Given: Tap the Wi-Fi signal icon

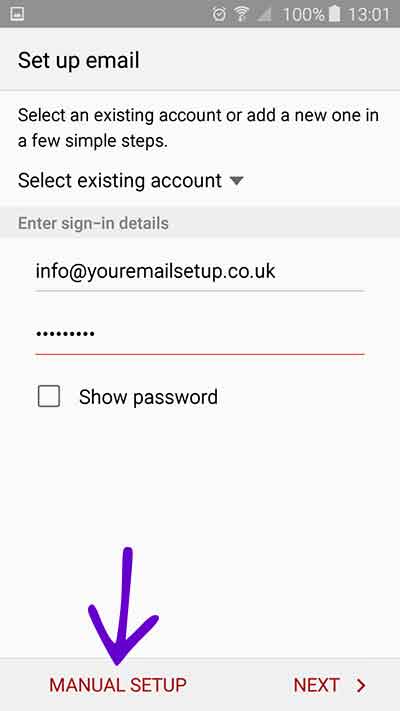Looking at the screenshot, I should (241, 14).
